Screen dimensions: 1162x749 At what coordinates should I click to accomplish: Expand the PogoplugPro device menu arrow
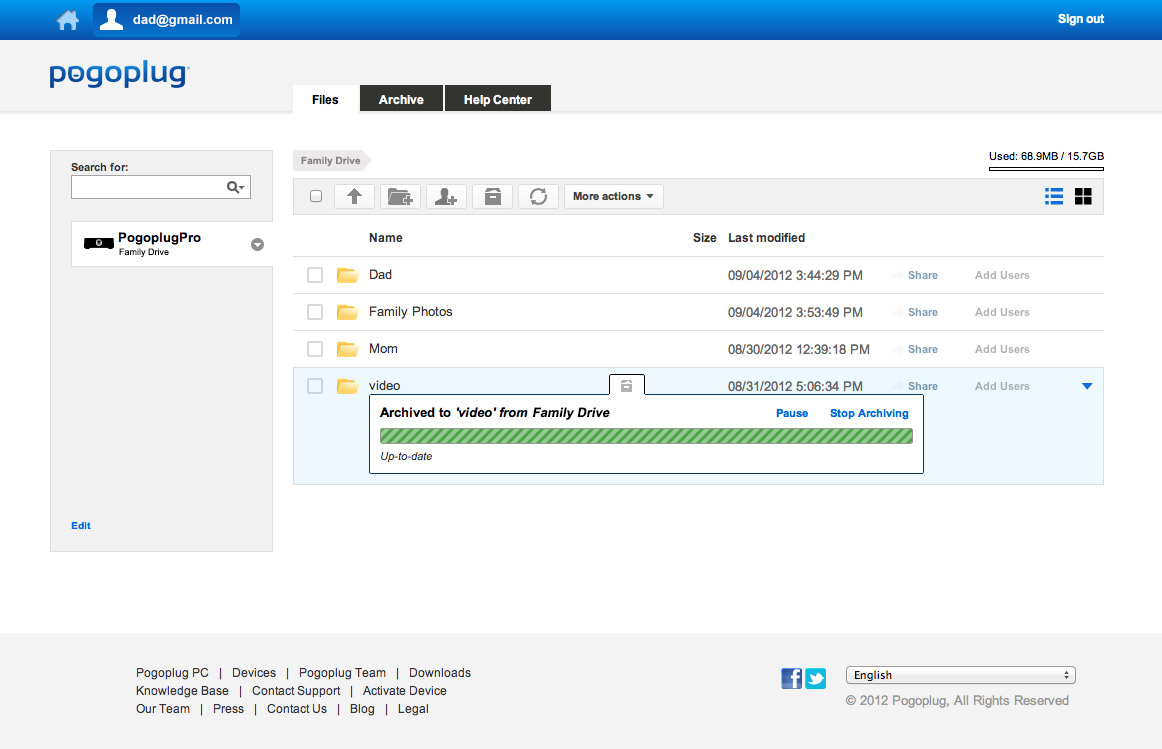(257, 244)
